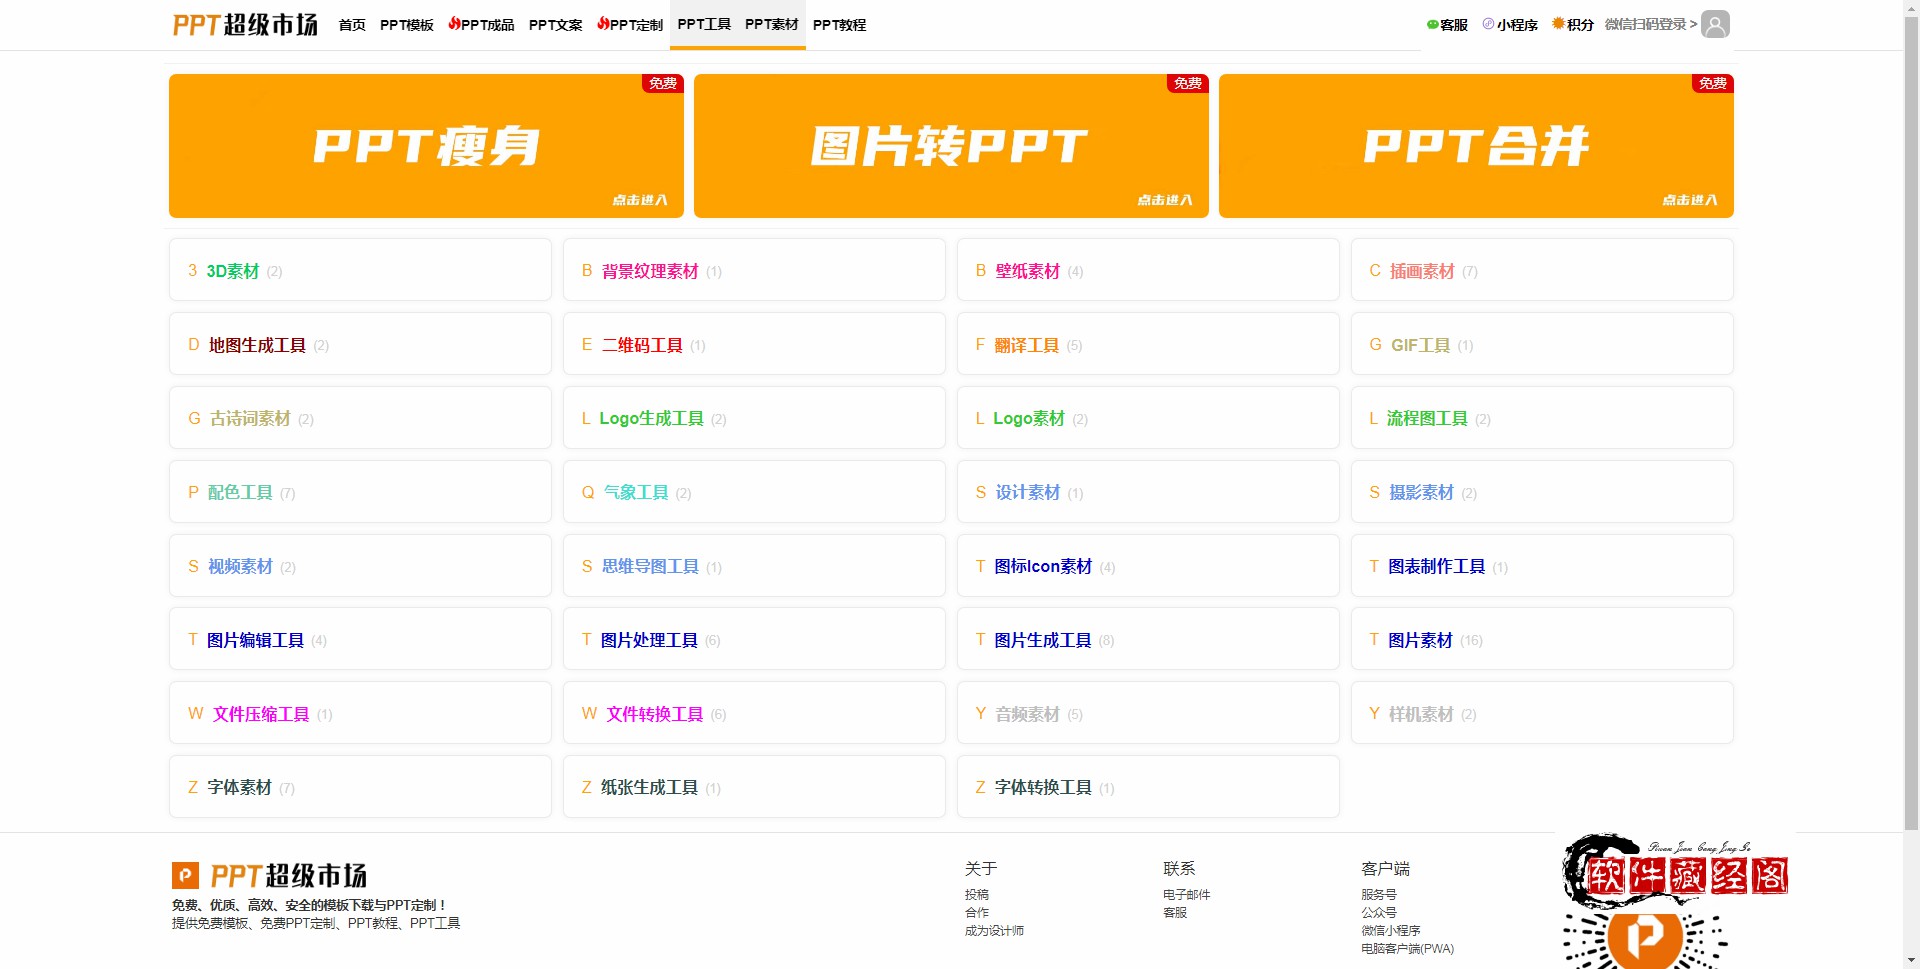The height and width of the screenshot is (969, 1920).
Task: Click the PPT超级市场 header logo
Action: click(x=245, y=25)
